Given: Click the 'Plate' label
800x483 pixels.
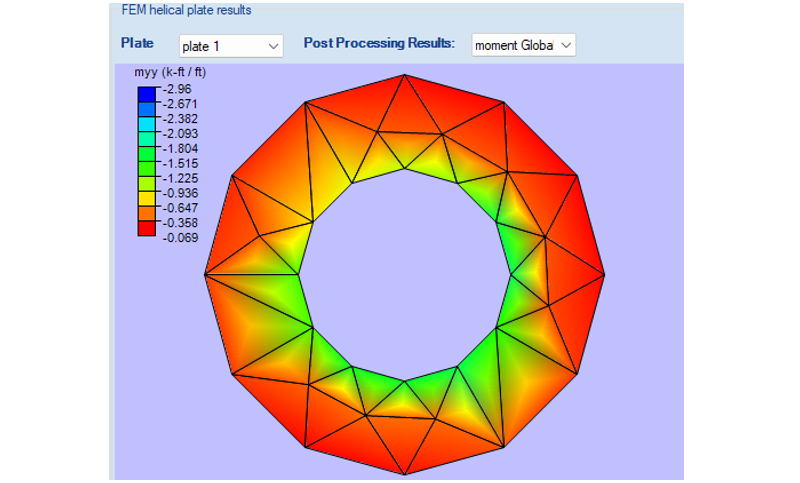Looking at the screenshot, I should pyautogui.click(x=137, y=43).
